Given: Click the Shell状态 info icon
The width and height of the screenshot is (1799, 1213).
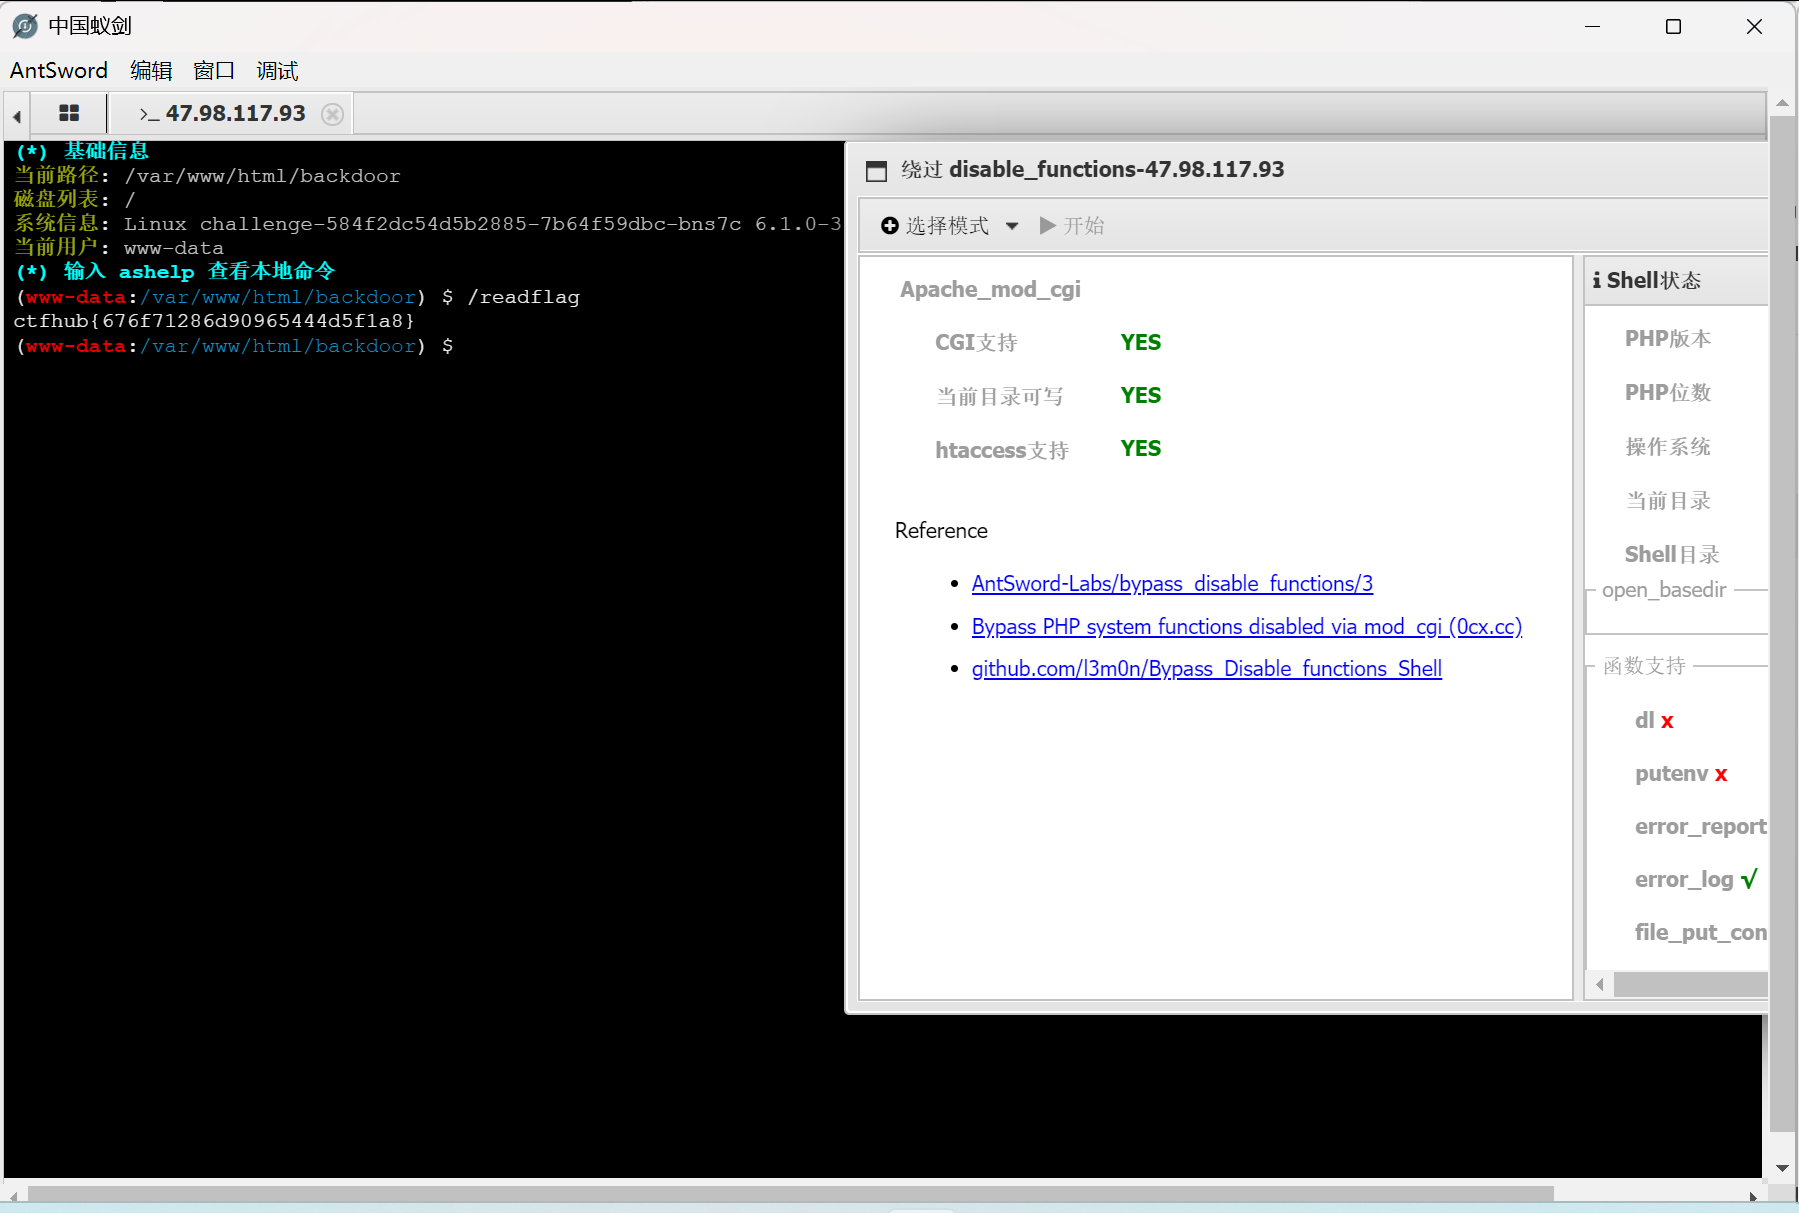Looking at the screenshot, I should tap(1597, 281).
